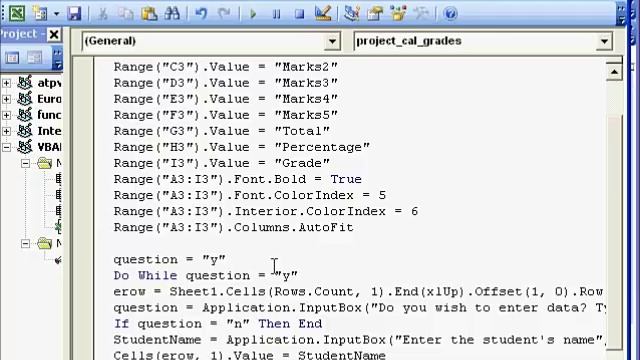Viewport: 640px width, 360px height.
Task: Stop execution with the Reset icon
Action: point(300,14)
